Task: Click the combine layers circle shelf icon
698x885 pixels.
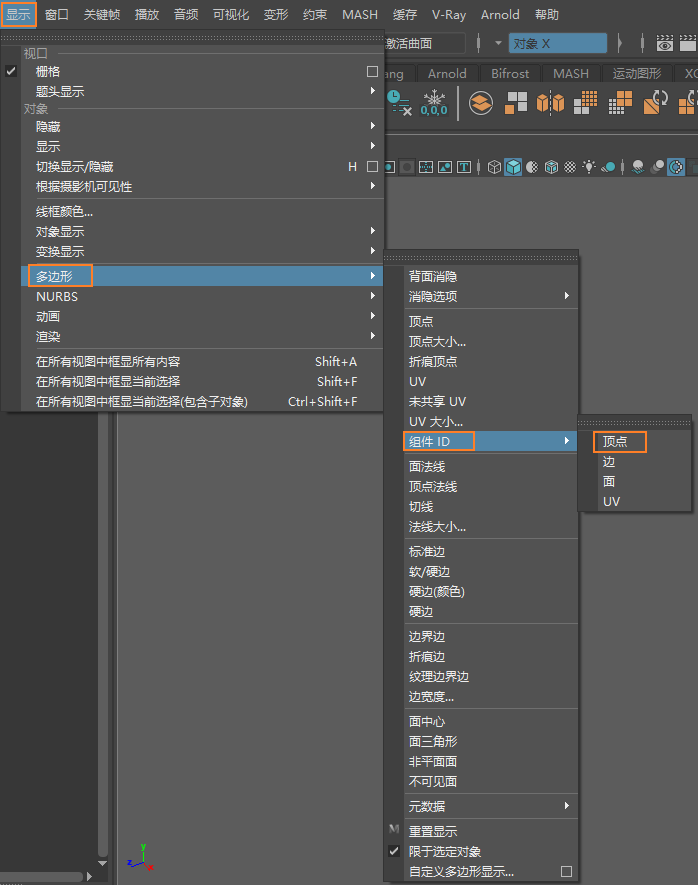Action: pos(481,103)
